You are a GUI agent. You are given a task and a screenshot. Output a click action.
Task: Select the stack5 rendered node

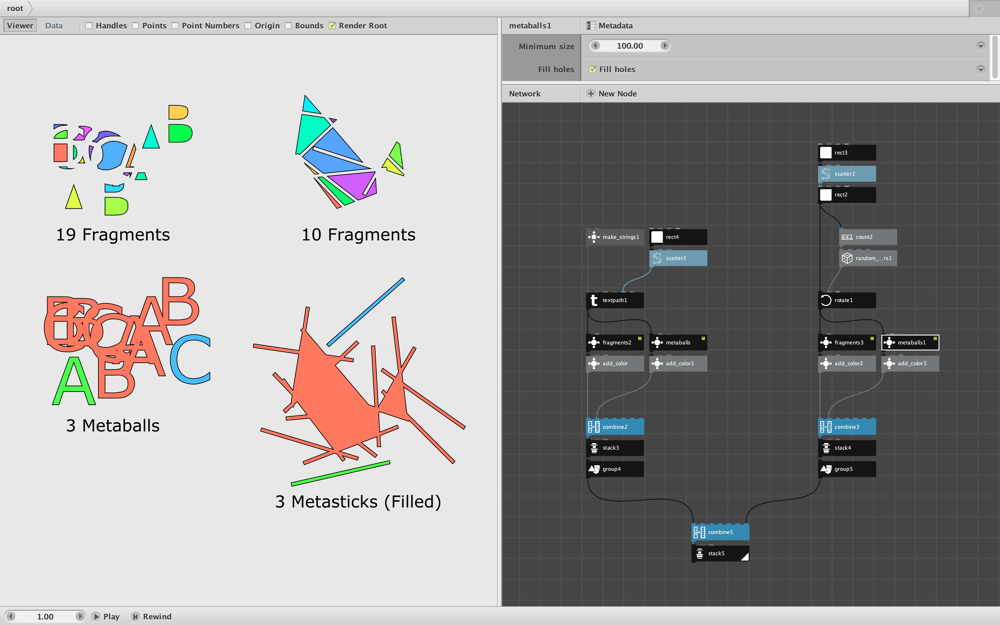(720, 554)
